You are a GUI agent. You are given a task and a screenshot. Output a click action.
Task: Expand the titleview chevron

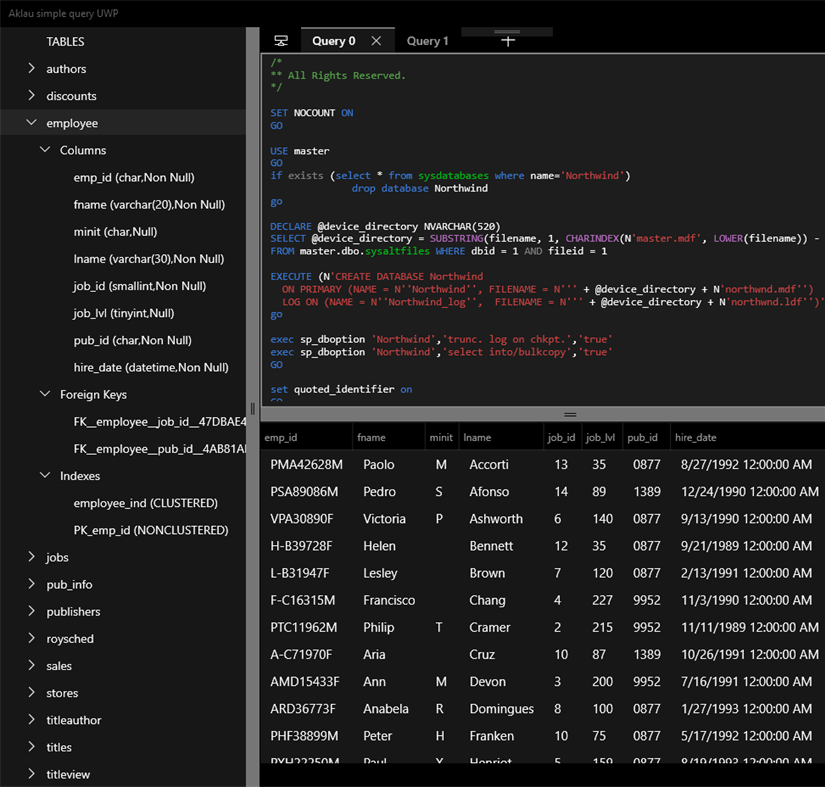click(x=32, y=774)
